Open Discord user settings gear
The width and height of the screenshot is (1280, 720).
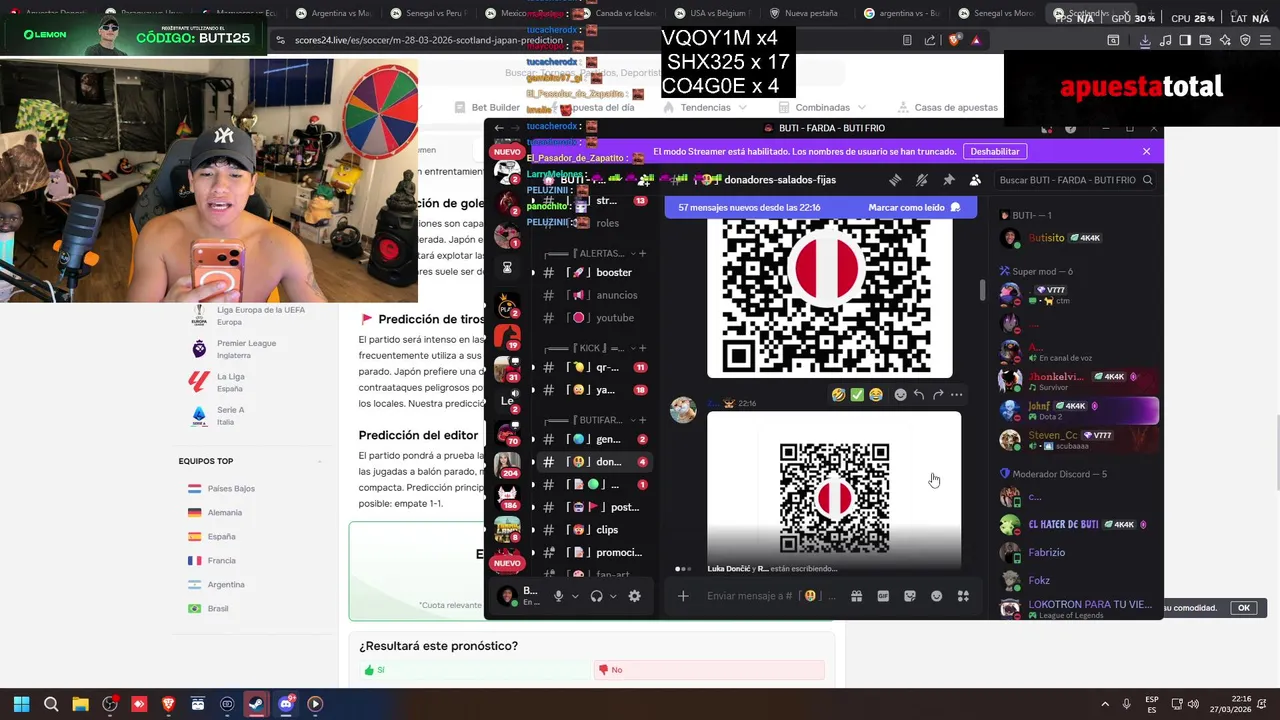pos(634,596)
